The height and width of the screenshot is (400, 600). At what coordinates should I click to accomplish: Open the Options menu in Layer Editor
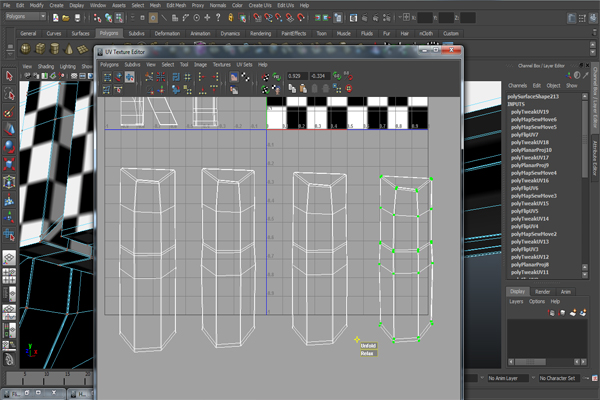tap(537, 302)
